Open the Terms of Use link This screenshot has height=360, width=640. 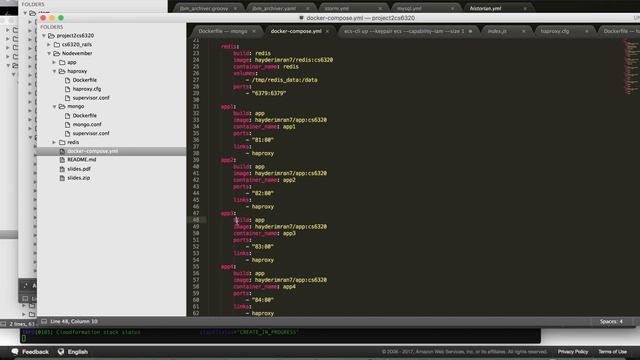click(612, 351)
